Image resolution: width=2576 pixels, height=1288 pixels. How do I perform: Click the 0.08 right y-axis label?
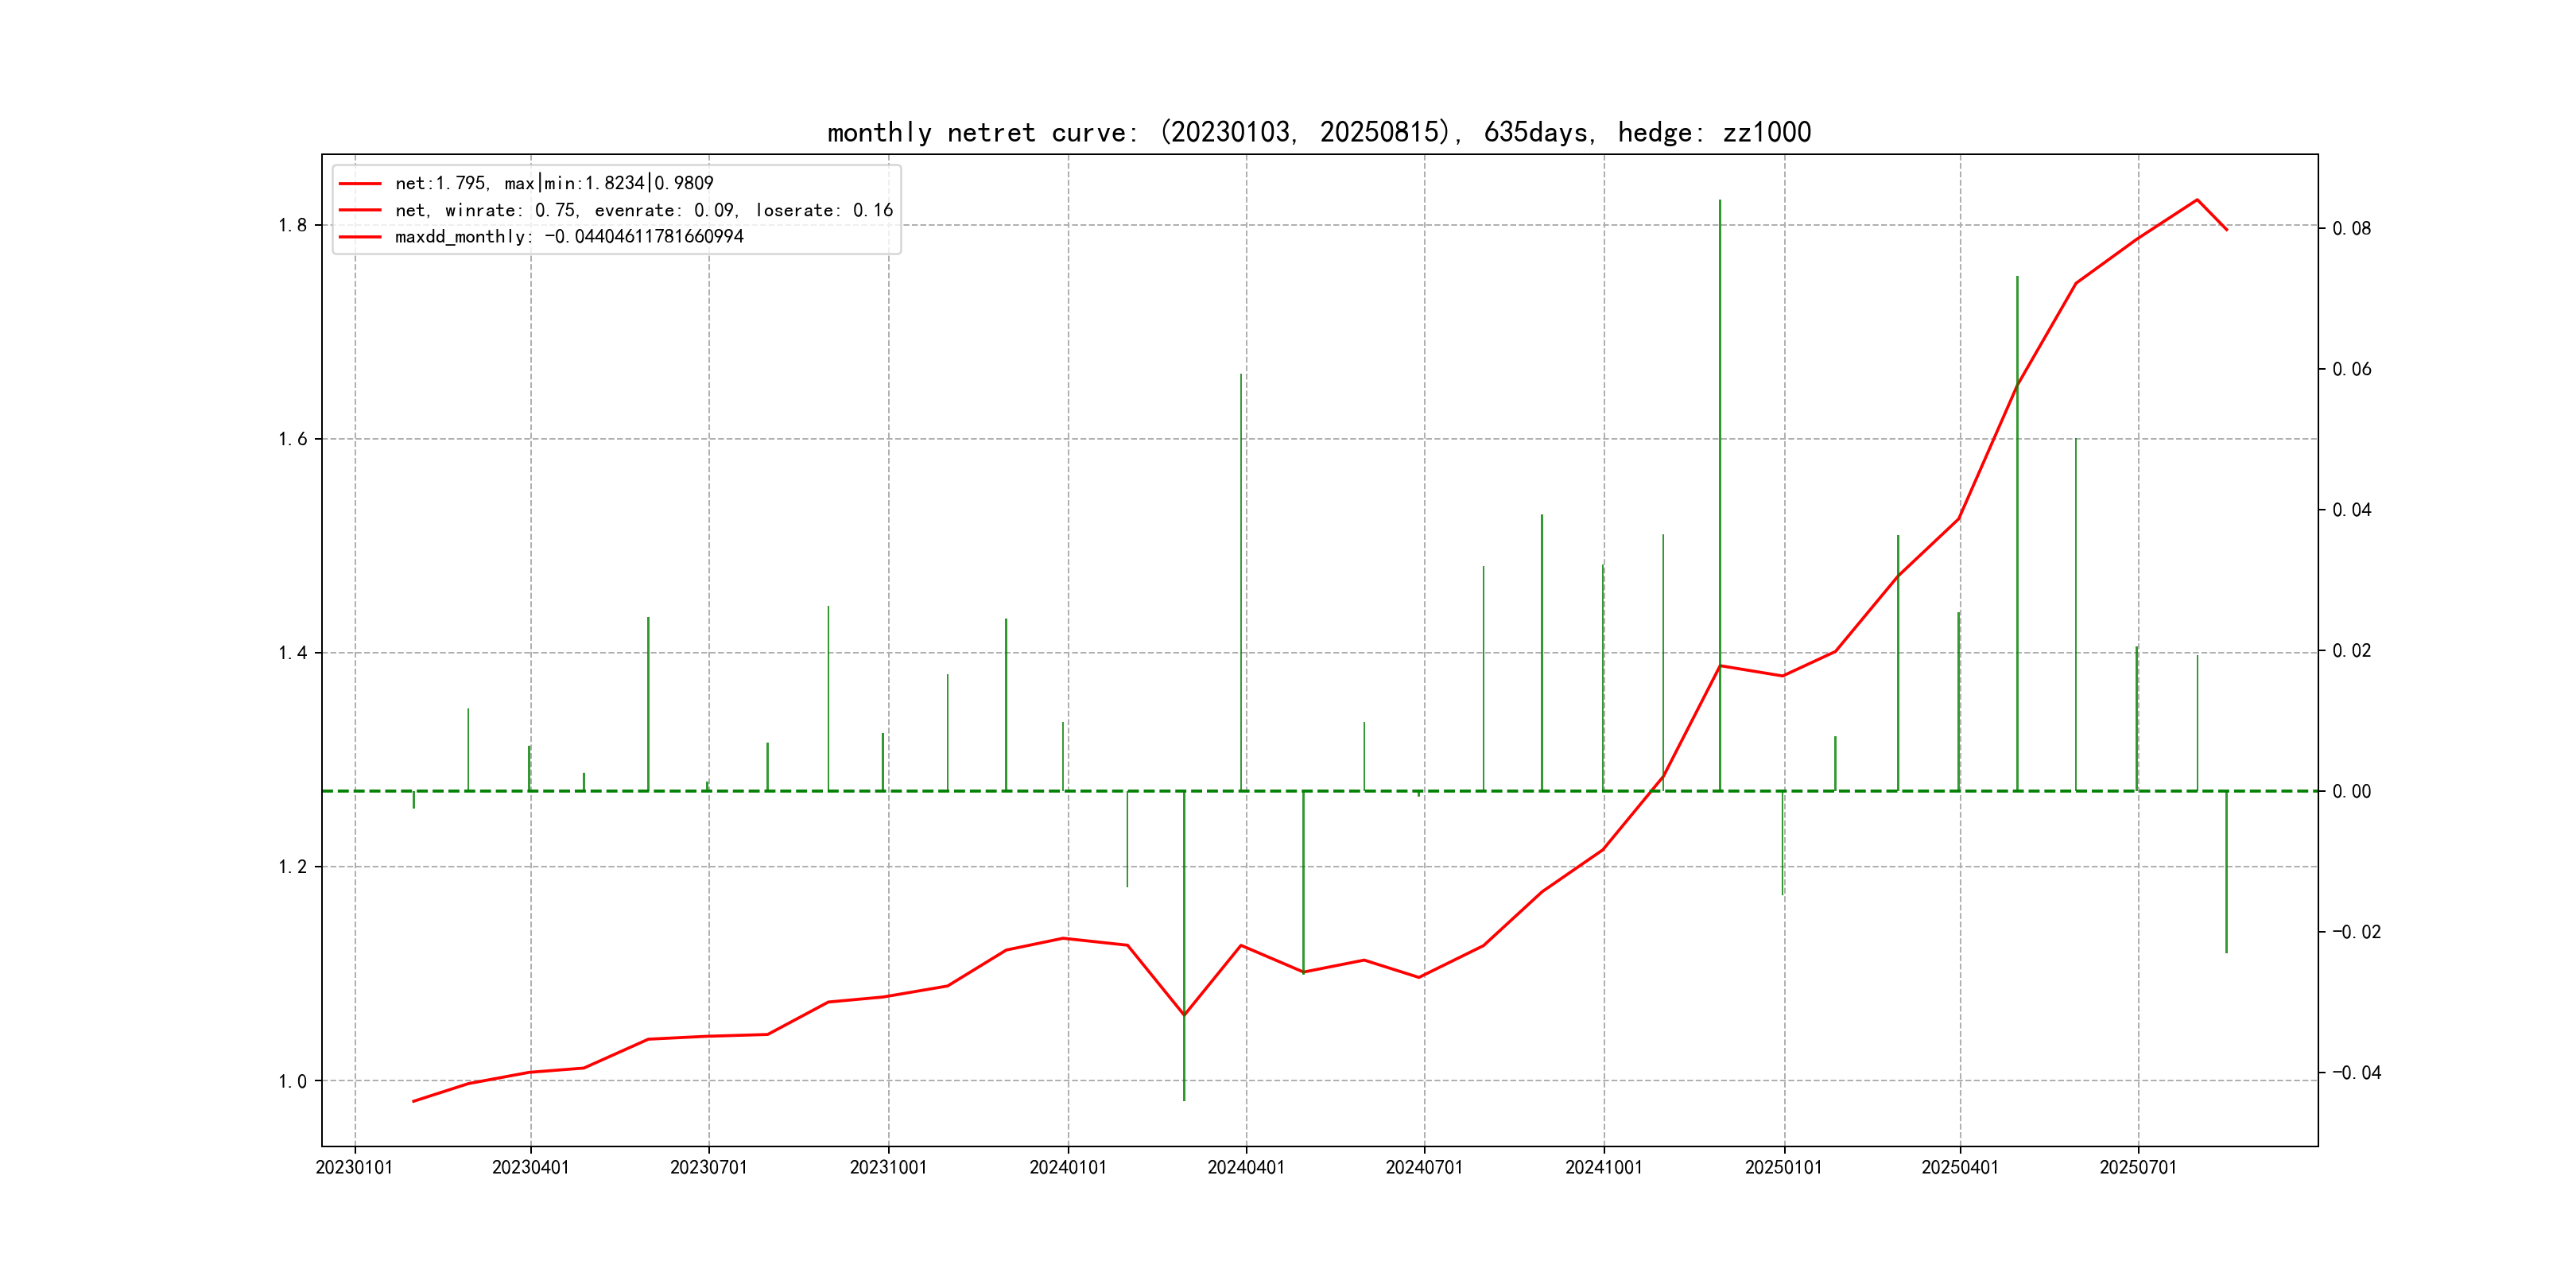(x=2351, y=229)
